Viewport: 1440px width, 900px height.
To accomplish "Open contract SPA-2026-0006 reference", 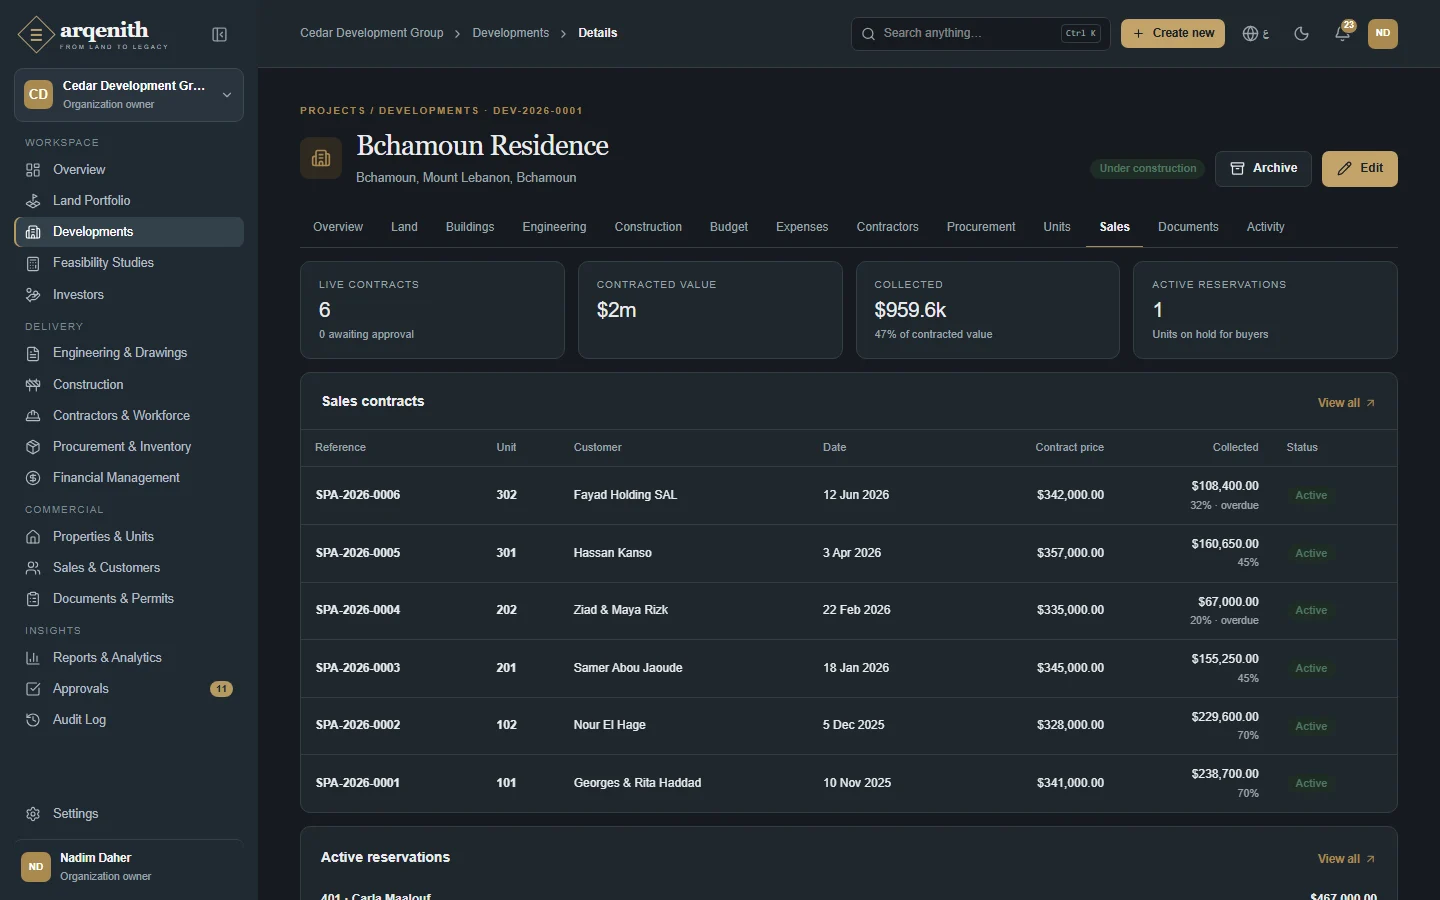I will (x=358, y=495).
